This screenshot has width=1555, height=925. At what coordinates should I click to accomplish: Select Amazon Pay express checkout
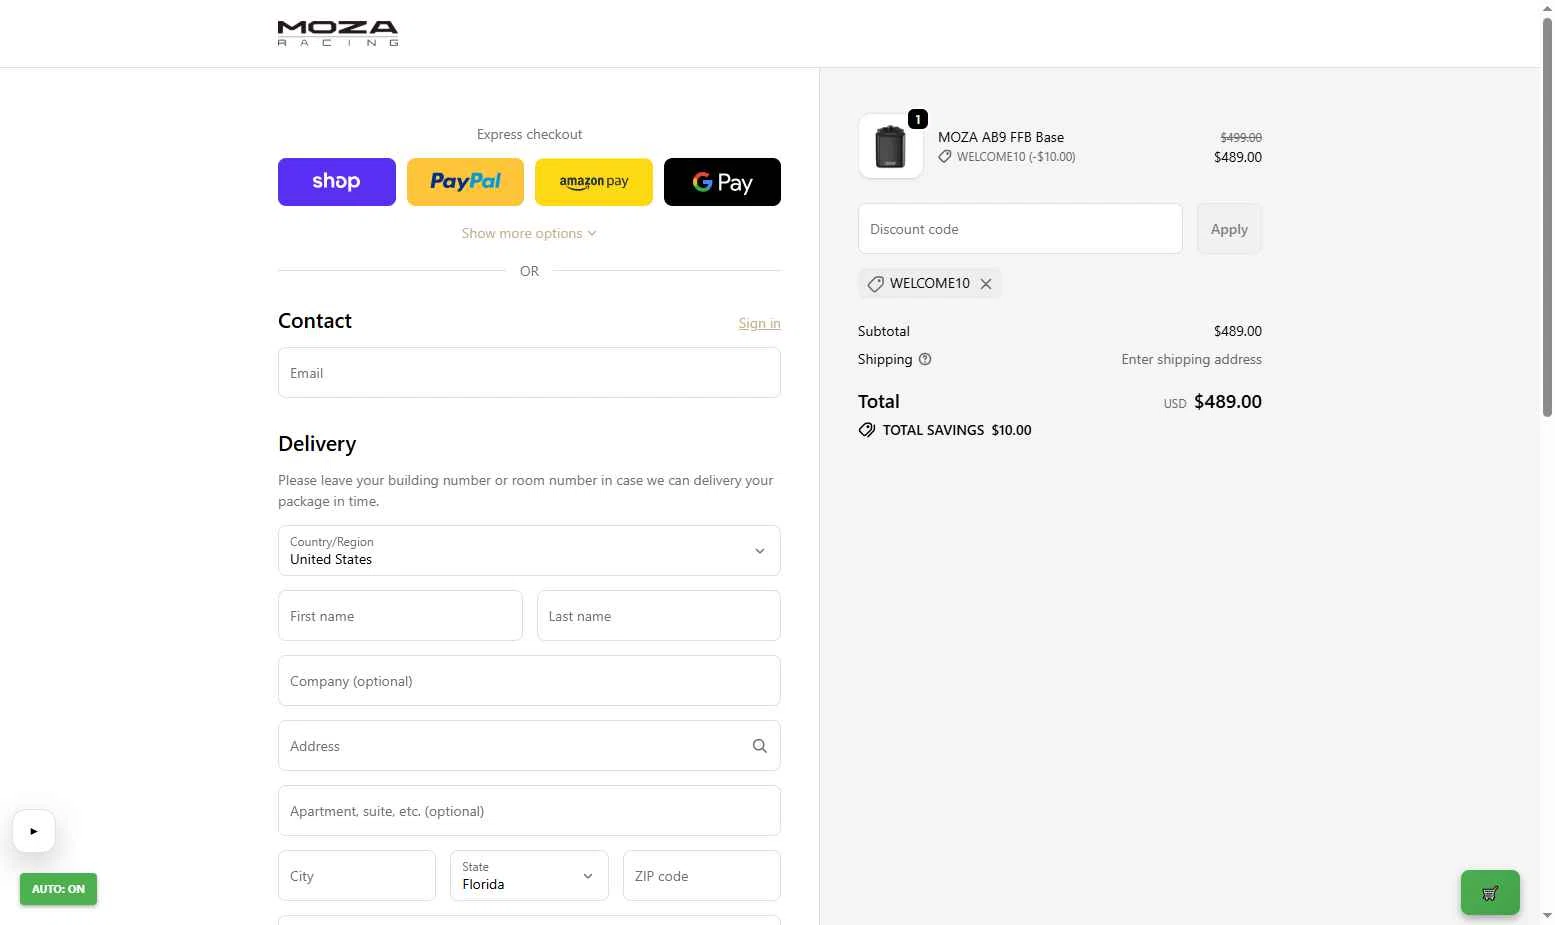coord(594,182)
